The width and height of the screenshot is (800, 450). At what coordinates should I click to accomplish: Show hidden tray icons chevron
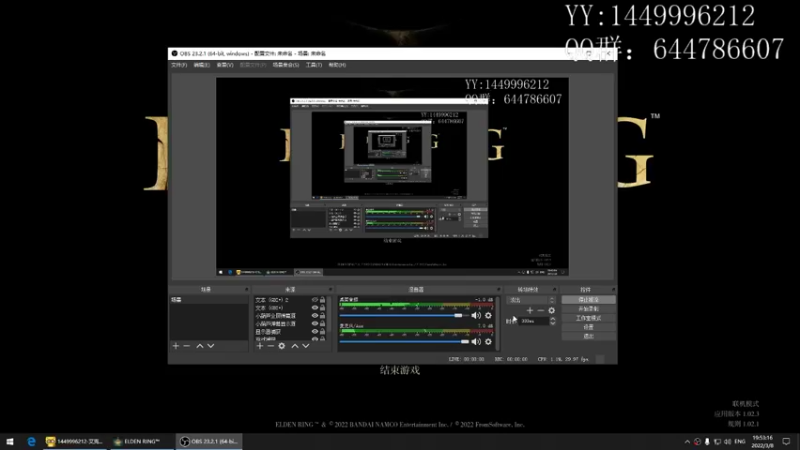(687, 441)
